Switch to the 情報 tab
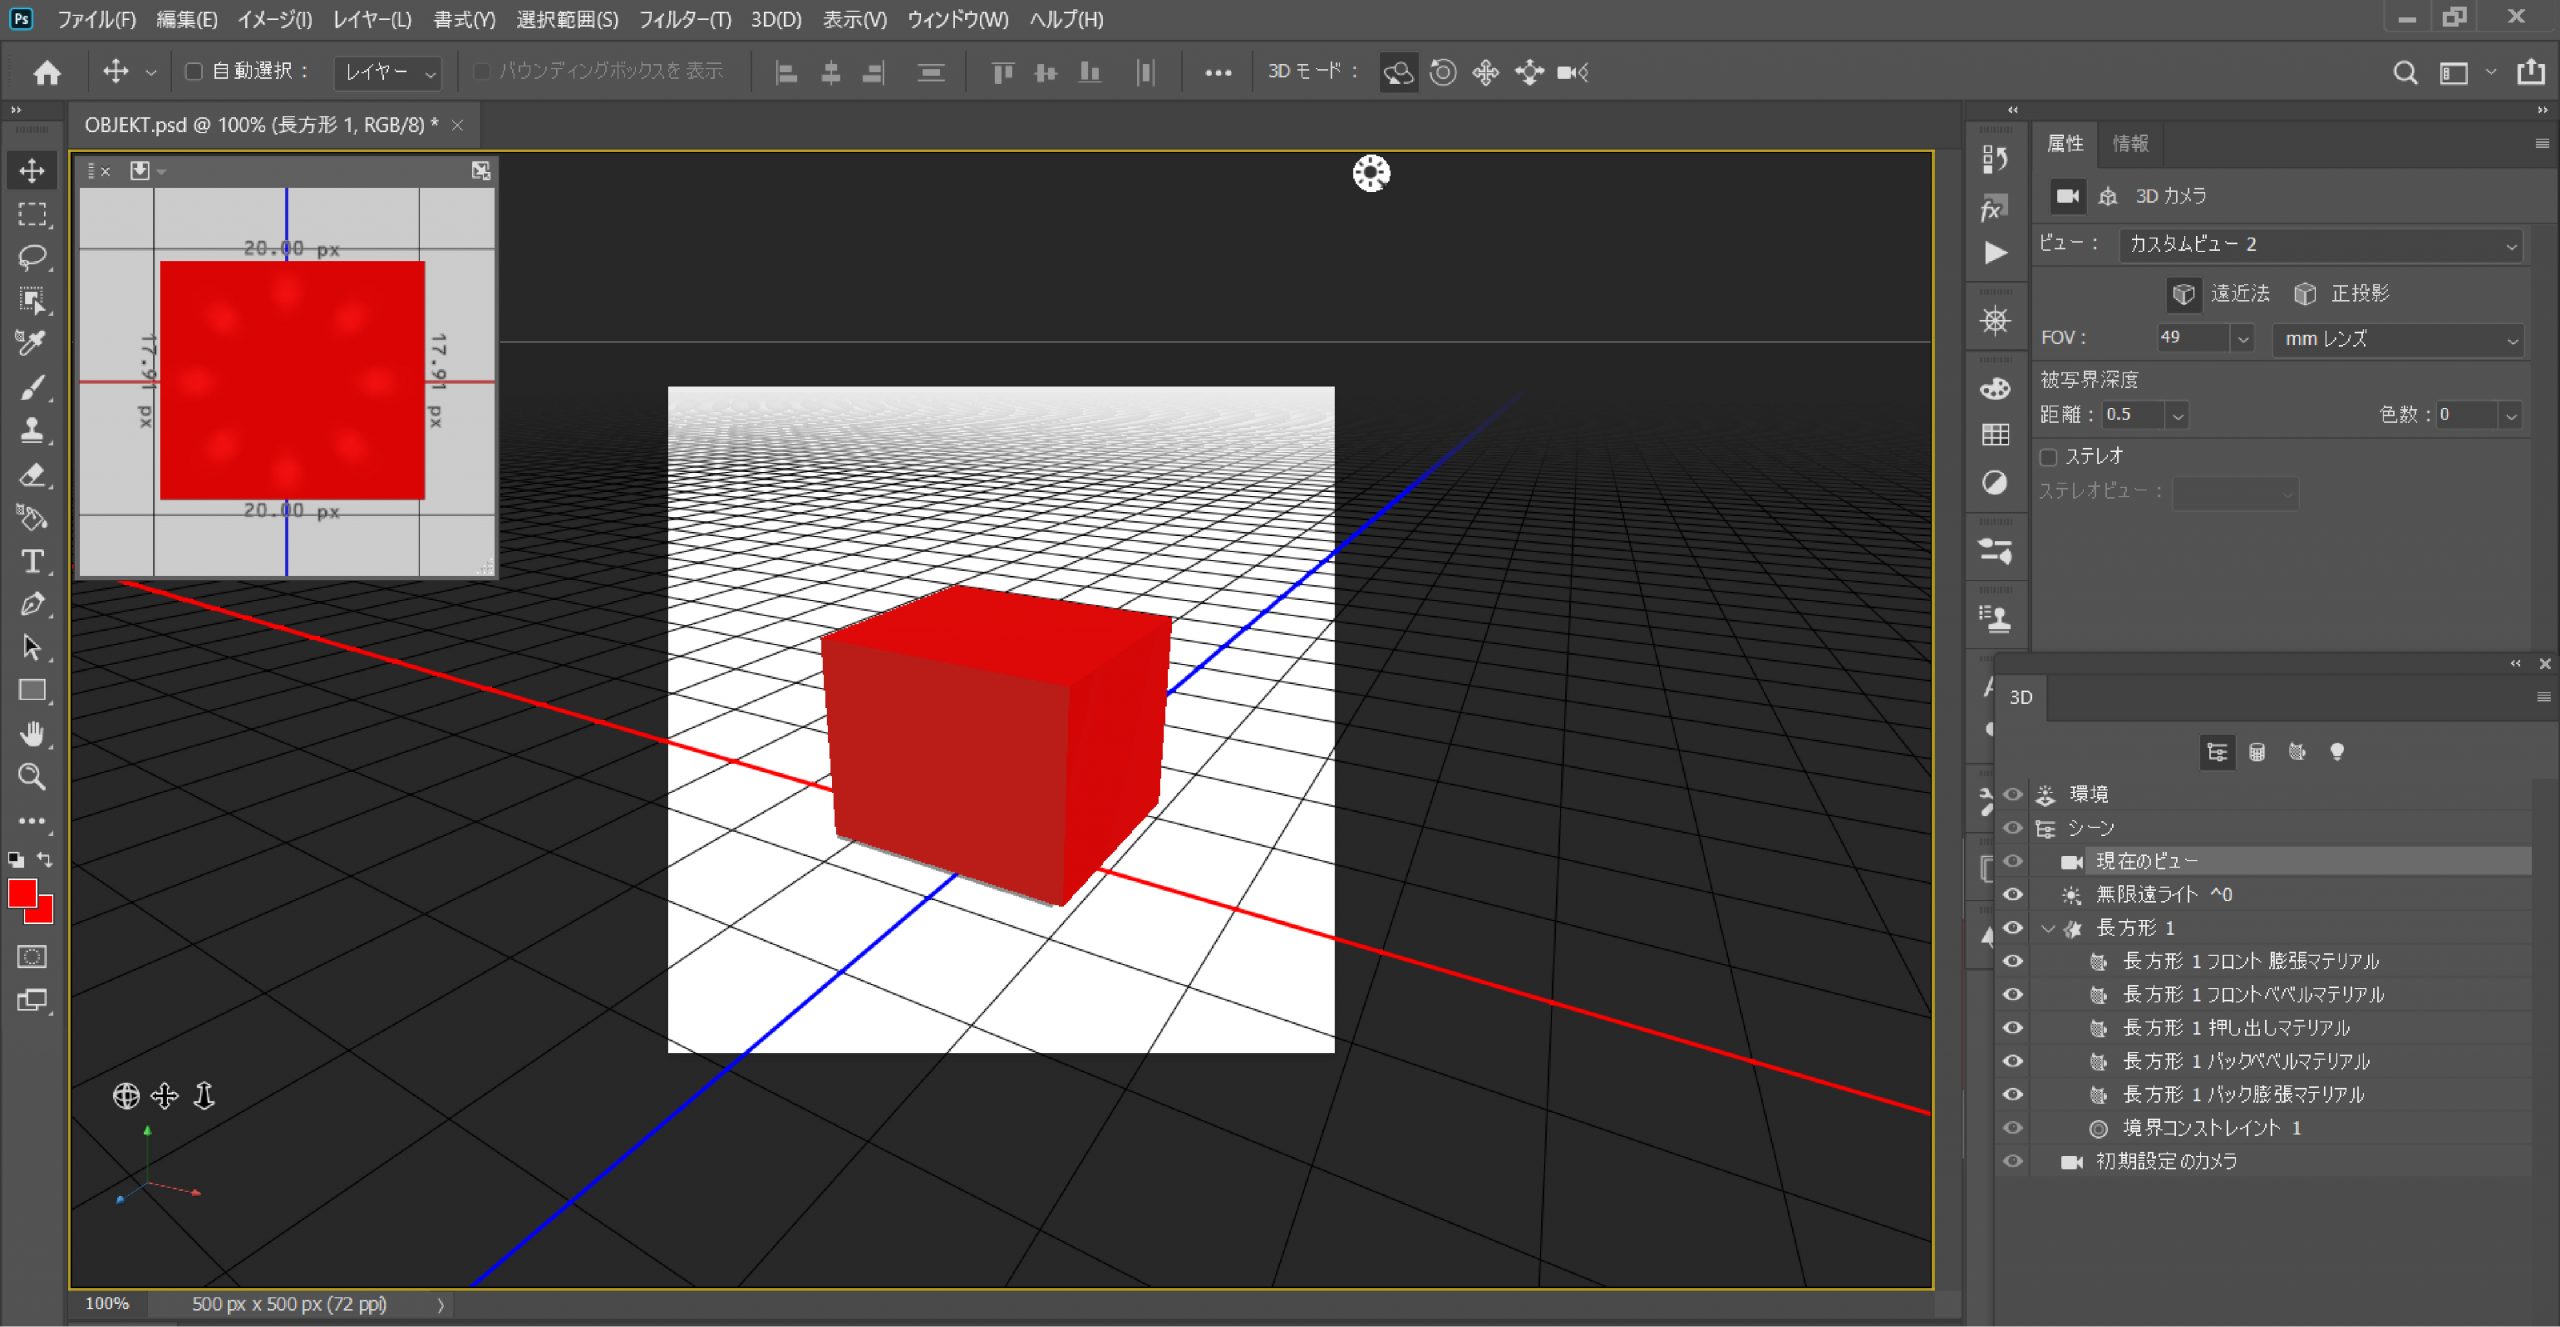The image size is (2560, 1327). 2131,143
